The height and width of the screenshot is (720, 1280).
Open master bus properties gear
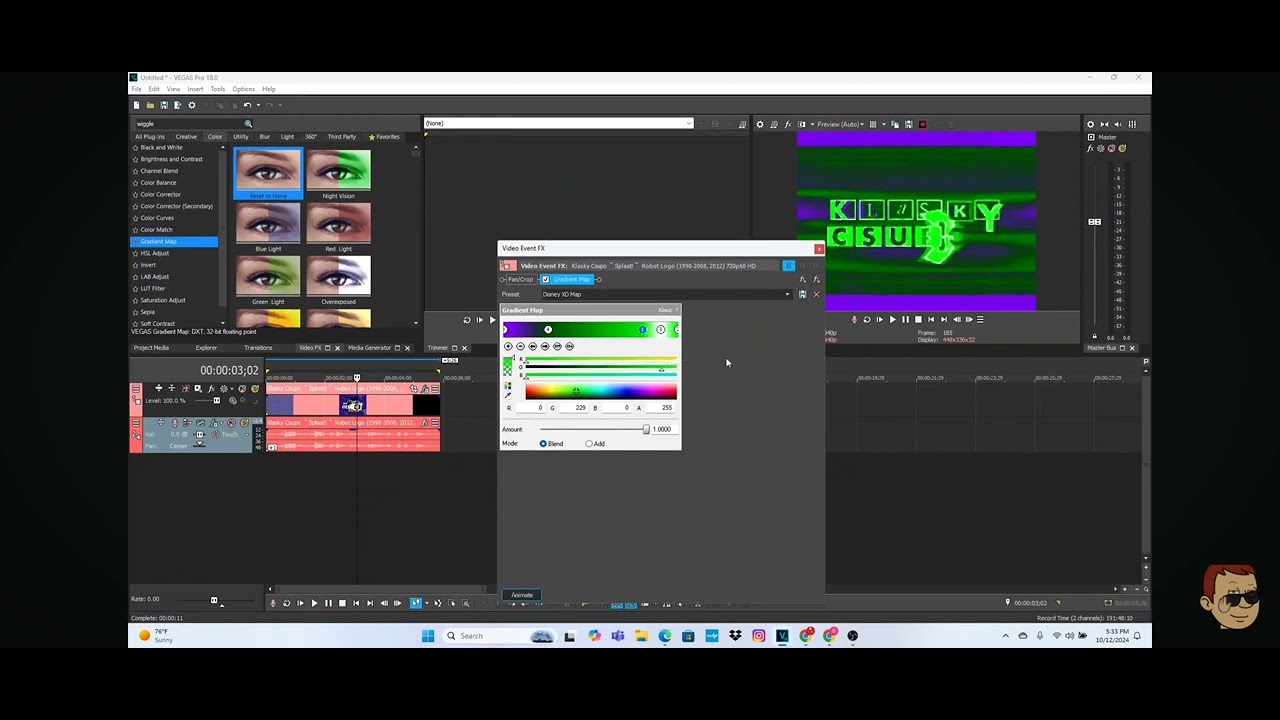coord(1091,124)
